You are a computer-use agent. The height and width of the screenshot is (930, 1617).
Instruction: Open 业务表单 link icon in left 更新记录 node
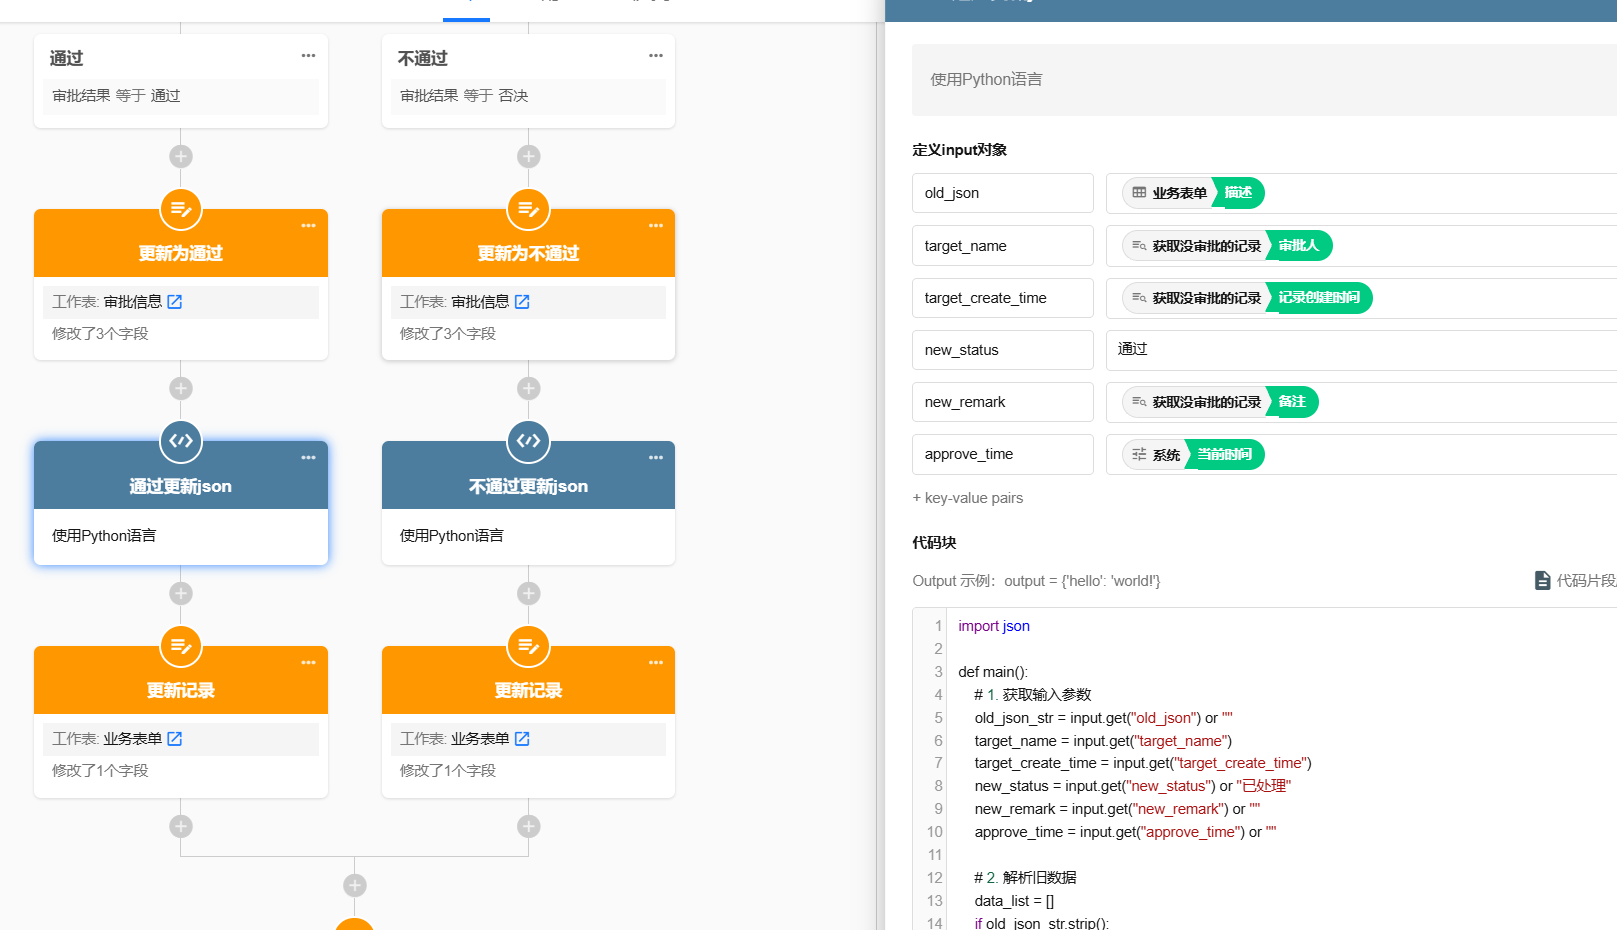[x=175, y=739]
